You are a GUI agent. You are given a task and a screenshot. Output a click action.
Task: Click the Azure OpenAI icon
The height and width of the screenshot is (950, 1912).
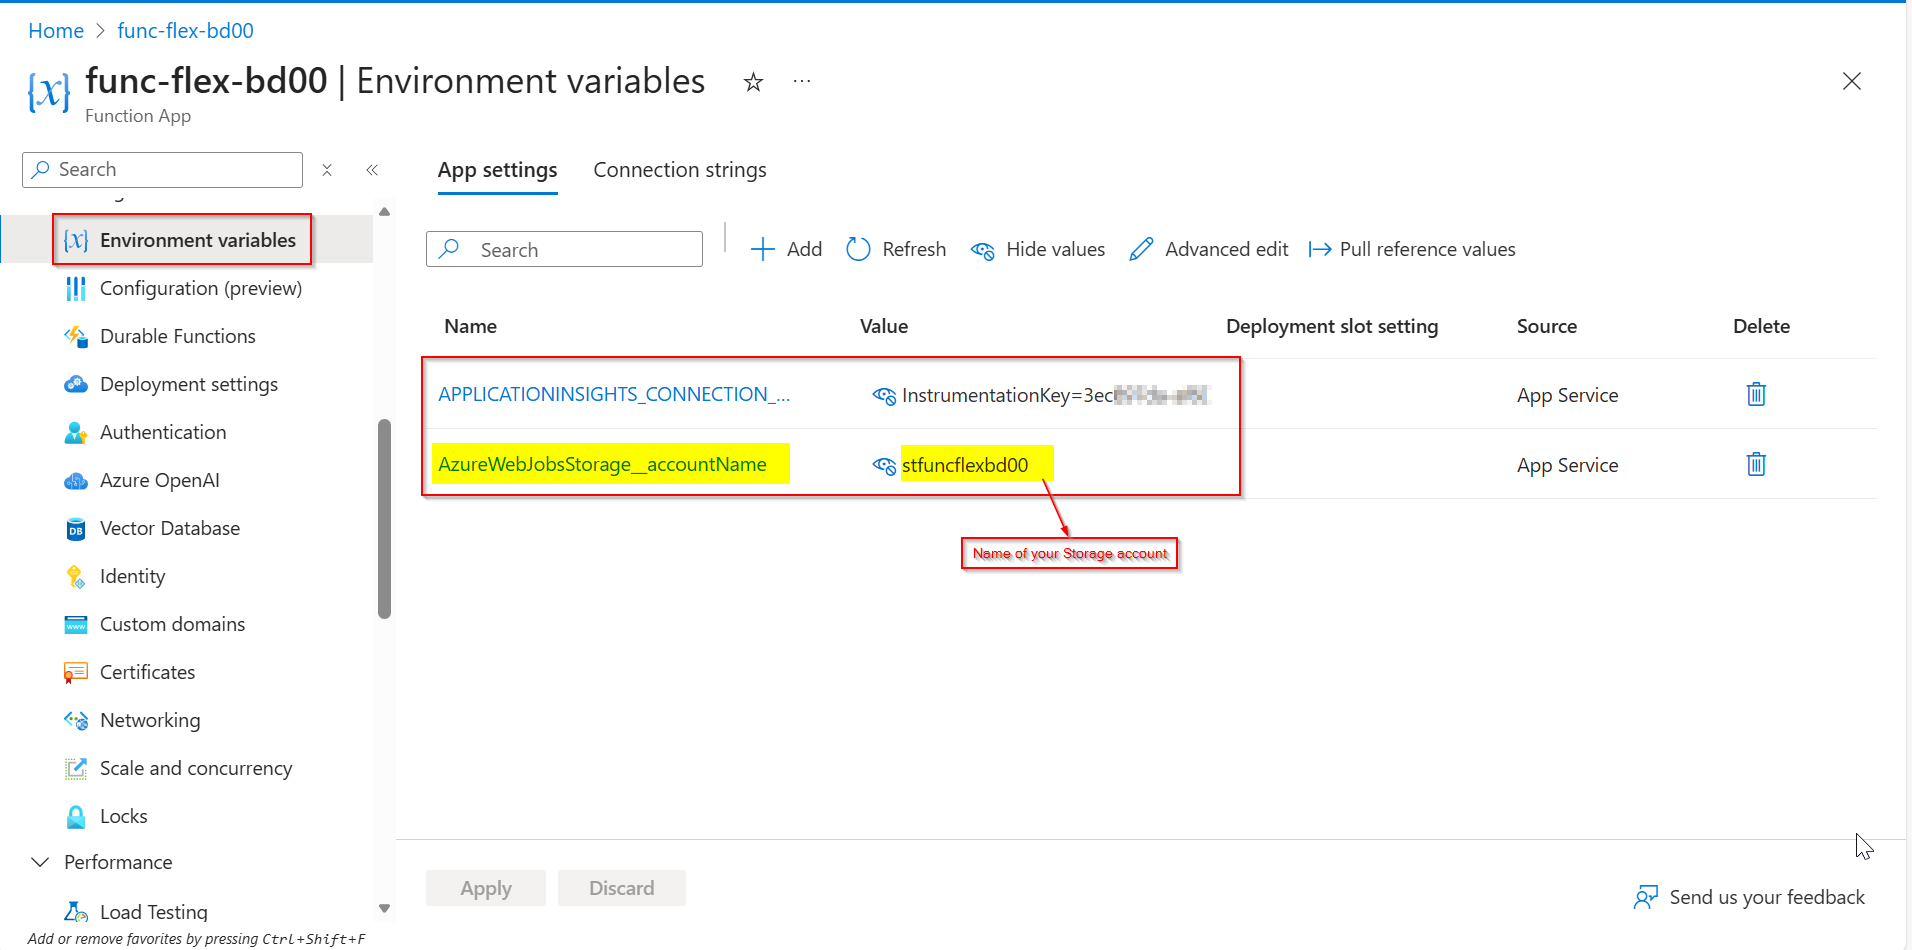pos(76,481)
